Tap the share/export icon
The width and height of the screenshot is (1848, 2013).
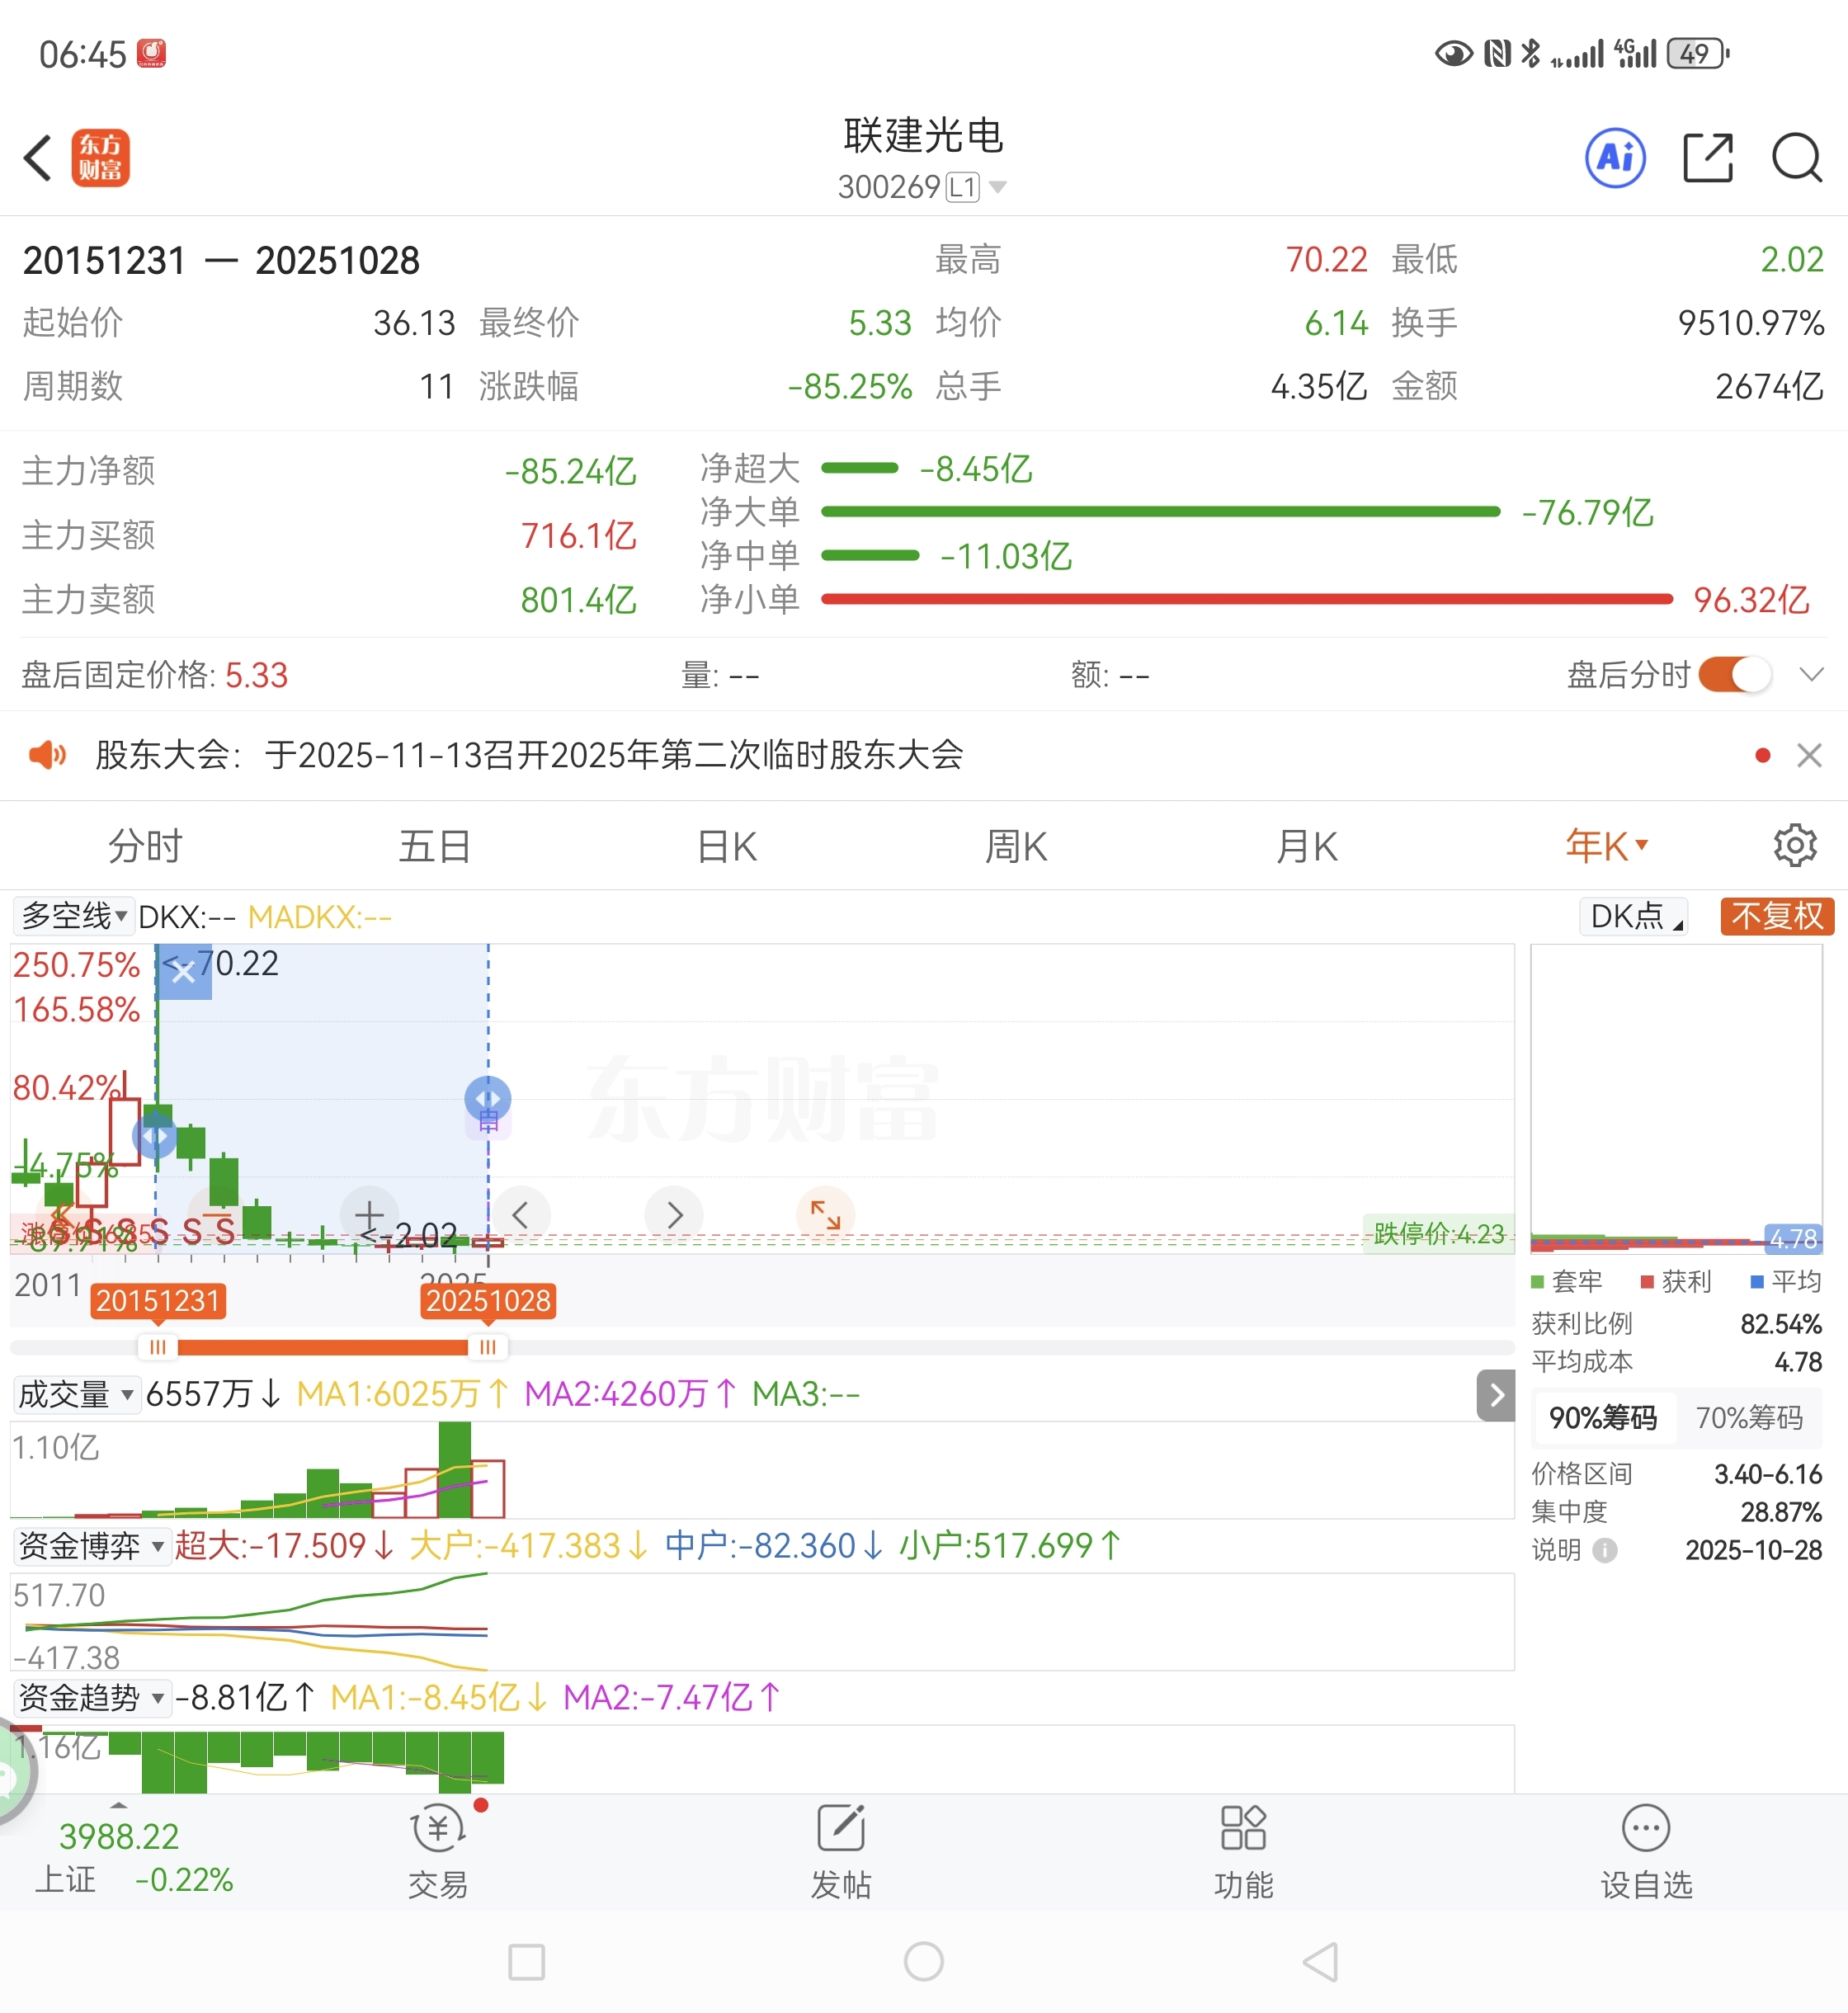coord(1707,158)
